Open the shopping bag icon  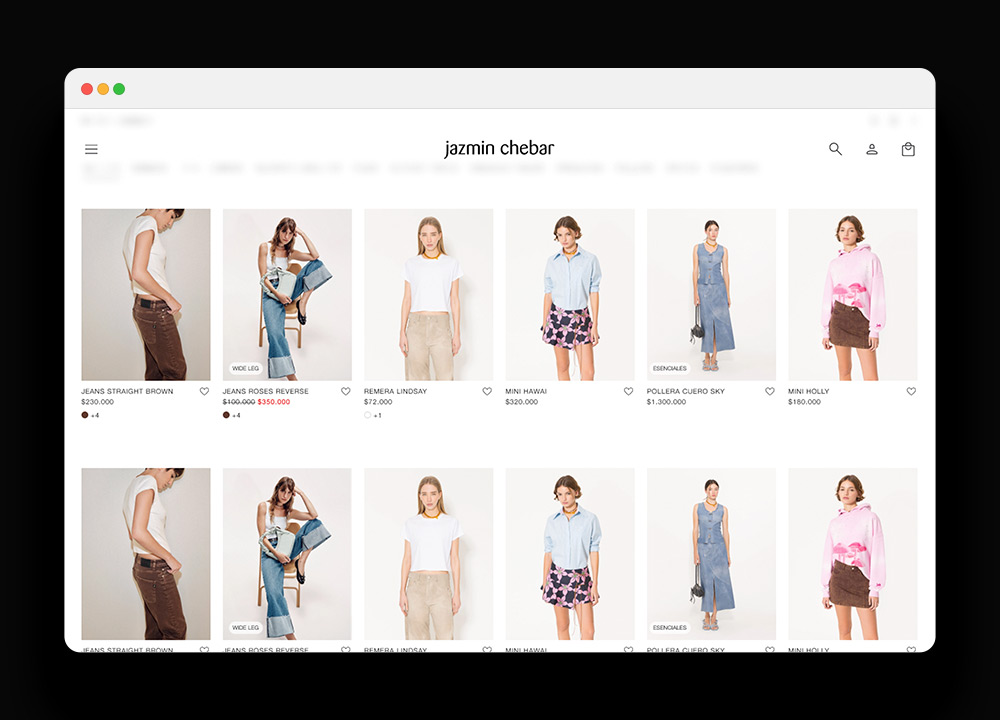click(908, 149)
